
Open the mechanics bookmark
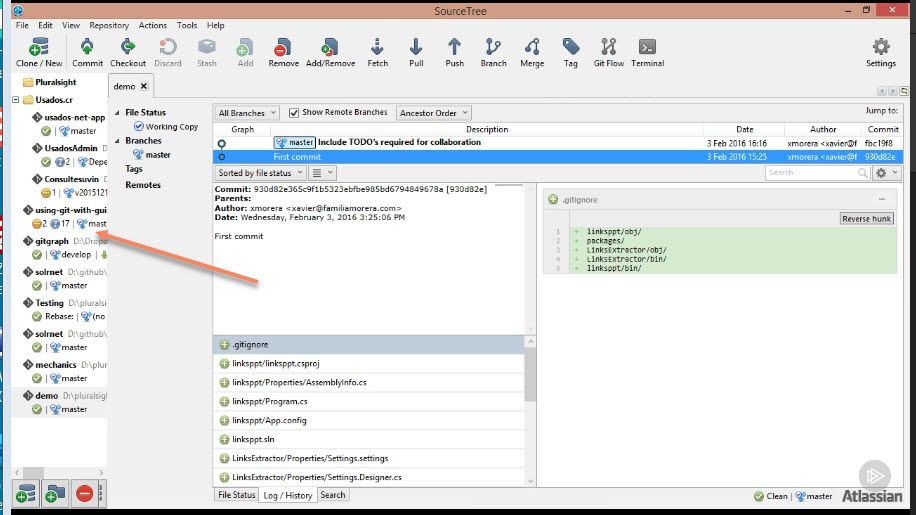pyautogui.click(x=55, y=364)
